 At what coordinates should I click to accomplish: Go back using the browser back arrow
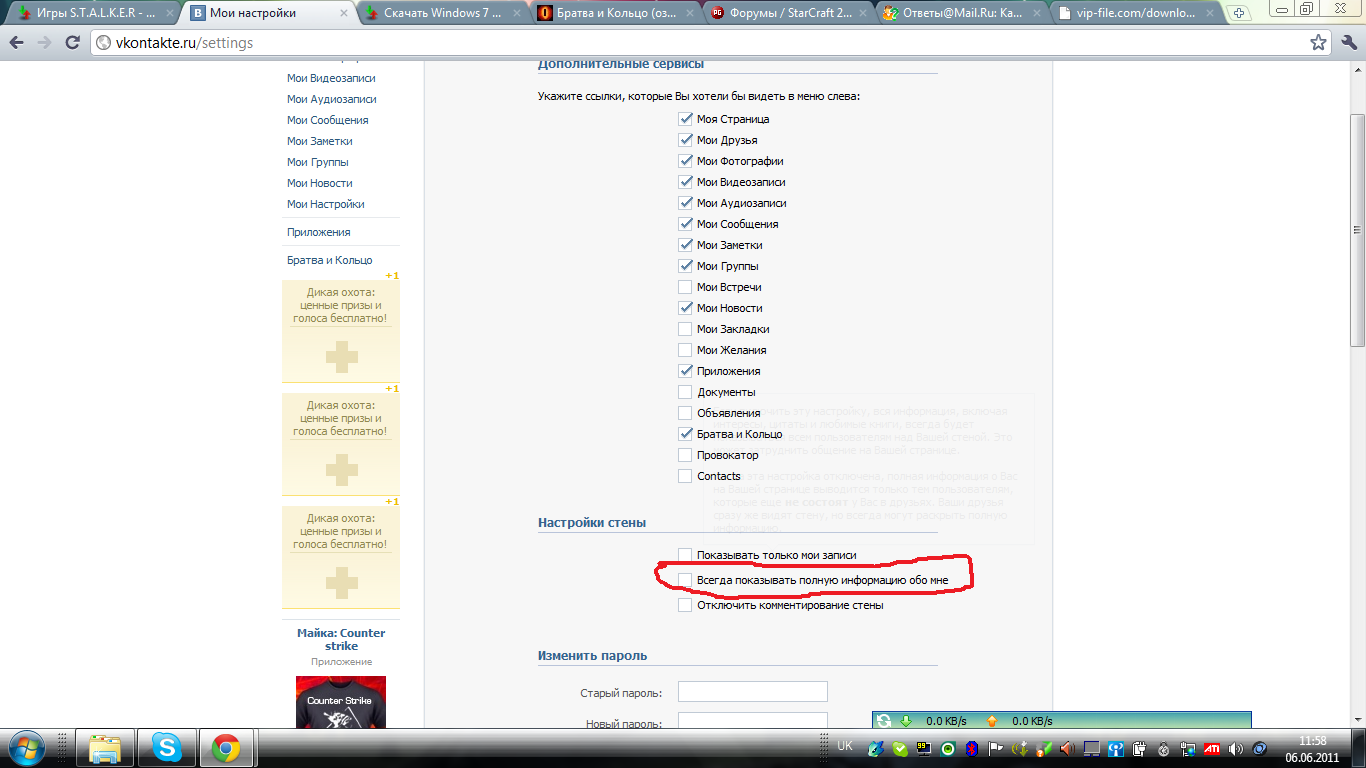pyautogui.click(x=17, y=43)
